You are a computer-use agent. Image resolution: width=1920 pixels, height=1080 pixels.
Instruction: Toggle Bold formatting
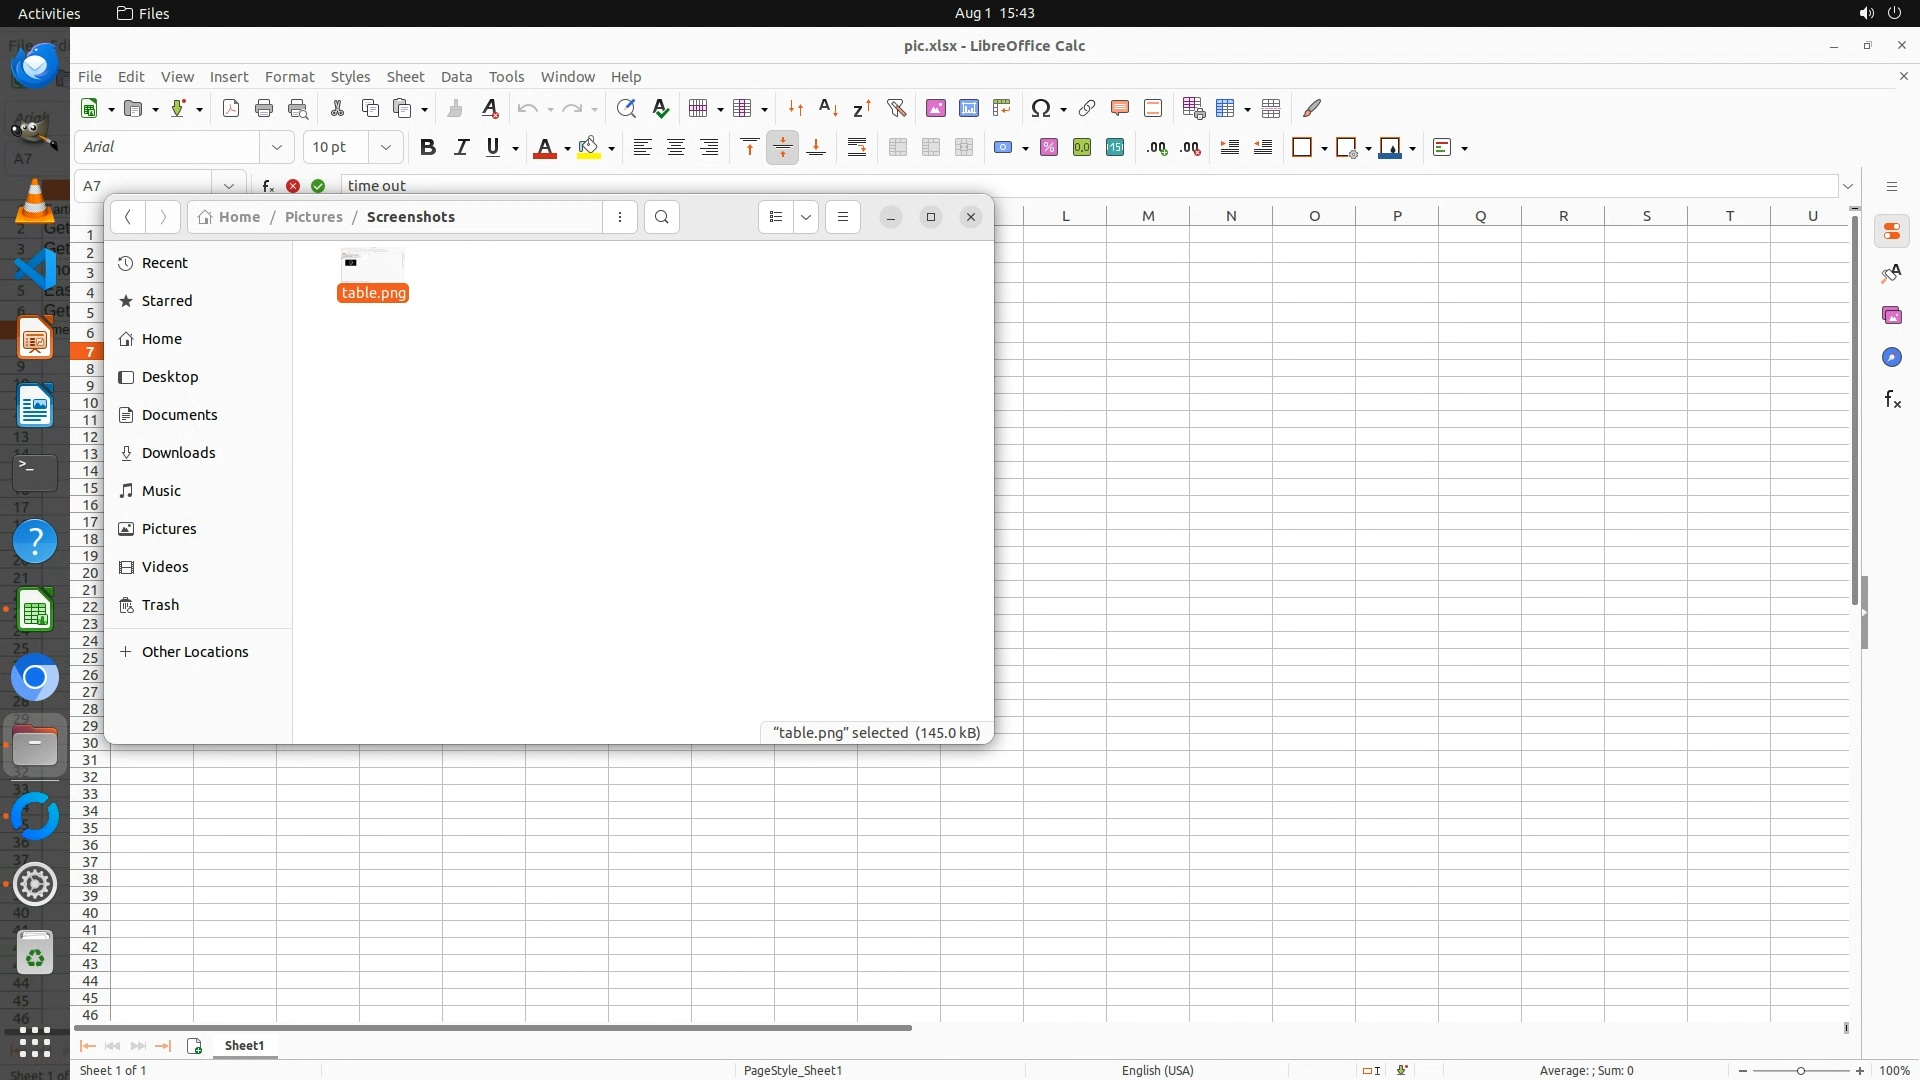[x=428, y=147]
